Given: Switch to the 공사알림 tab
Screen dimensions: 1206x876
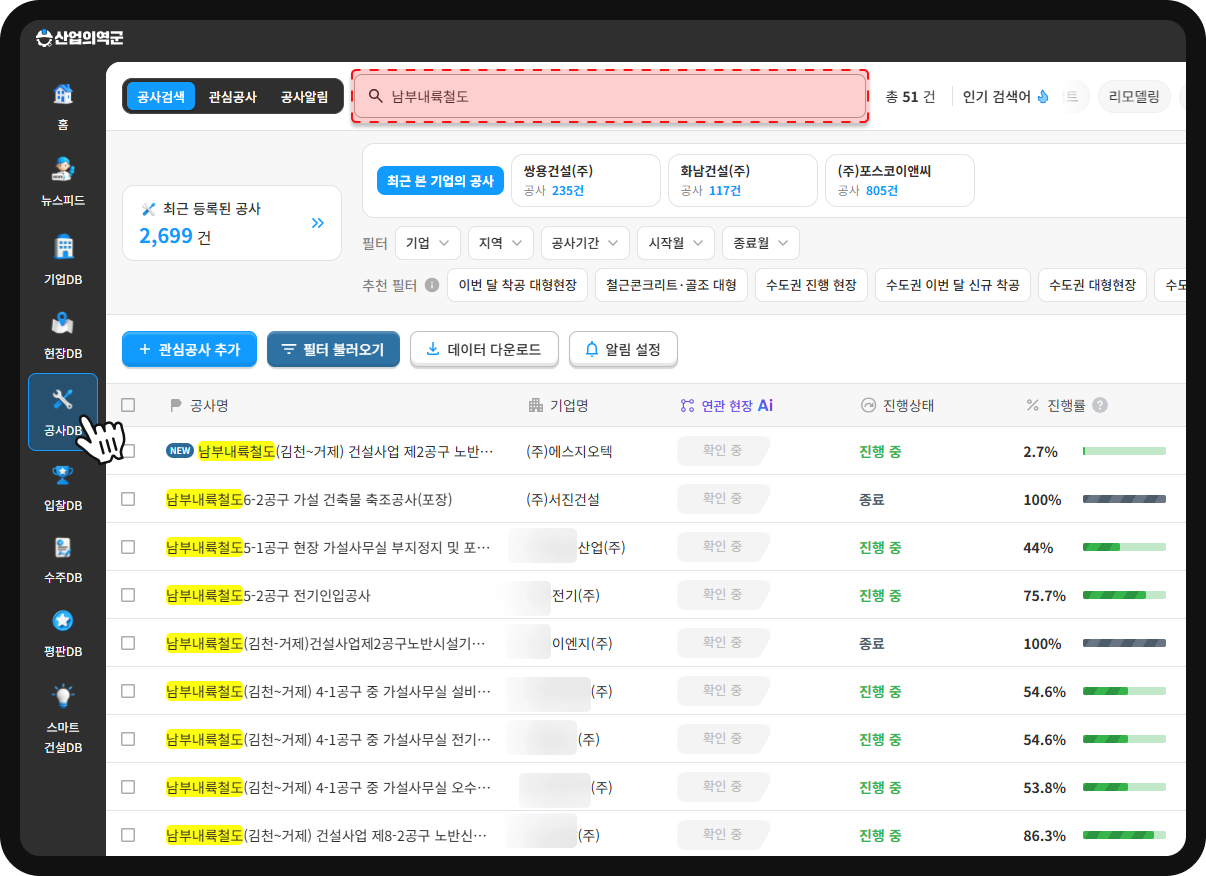Looking at the screenshot, I should point(304,97).
